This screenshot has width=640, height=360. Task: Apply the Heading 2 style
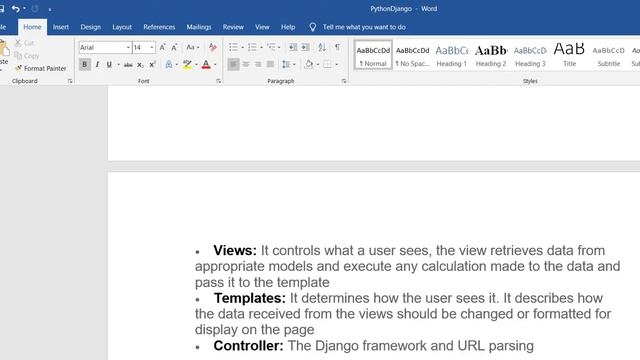[491, 55]
